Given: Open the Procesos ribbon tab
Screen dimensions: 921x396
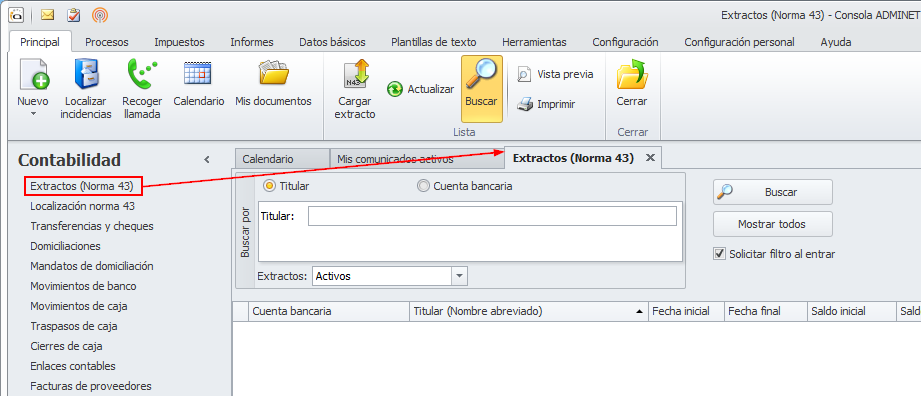Looking at the screenshot, I should click(x=107, y=42).
